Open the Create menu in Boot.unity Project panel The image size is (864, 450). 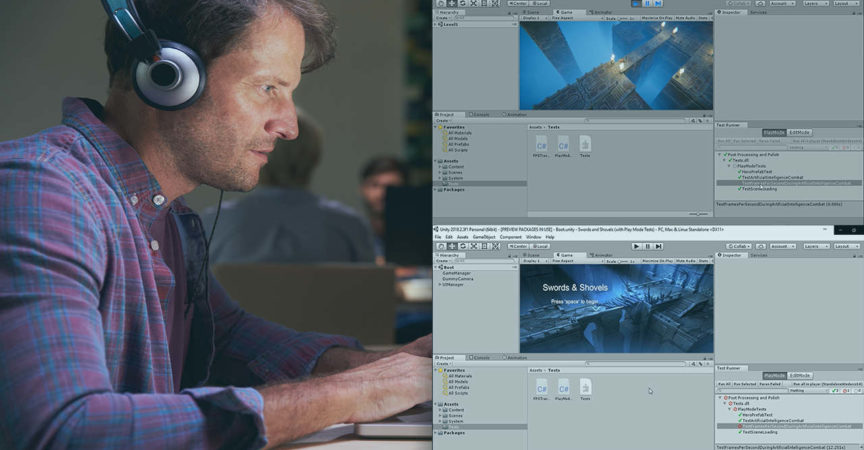[x=442, y=364]
